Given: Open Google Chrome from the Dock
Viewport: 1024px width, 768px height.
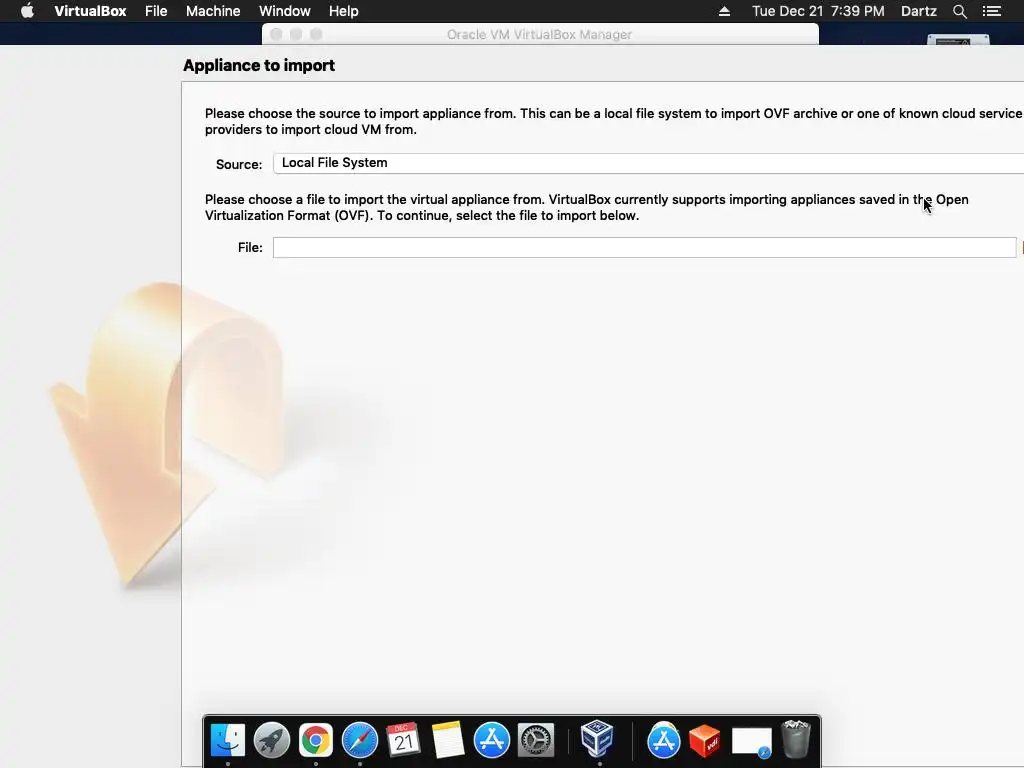Looking at the screenshot, I should [315, 741].
